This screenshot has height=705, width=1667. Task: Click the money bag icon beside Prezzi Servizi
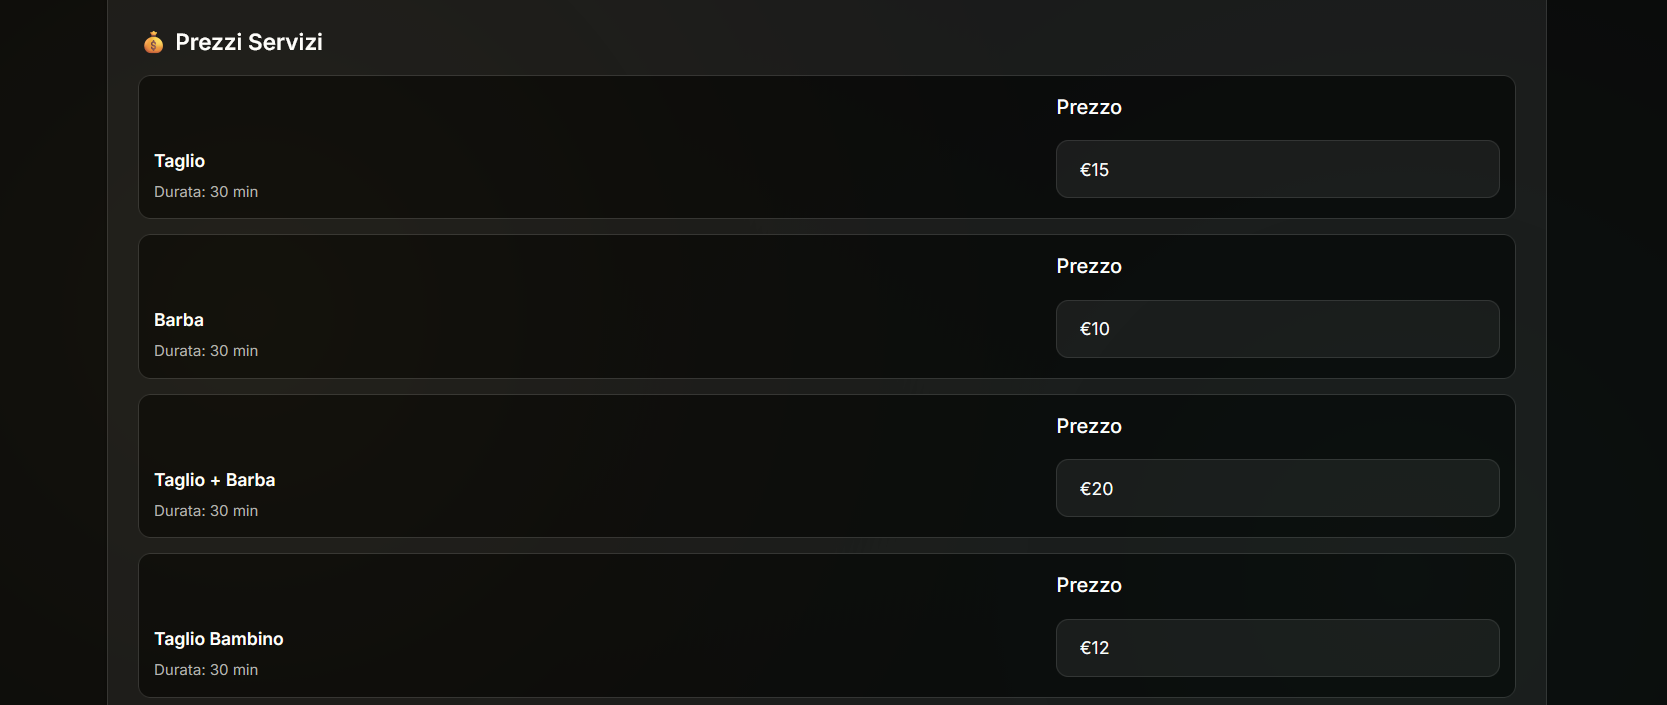(x=153, y=42)
